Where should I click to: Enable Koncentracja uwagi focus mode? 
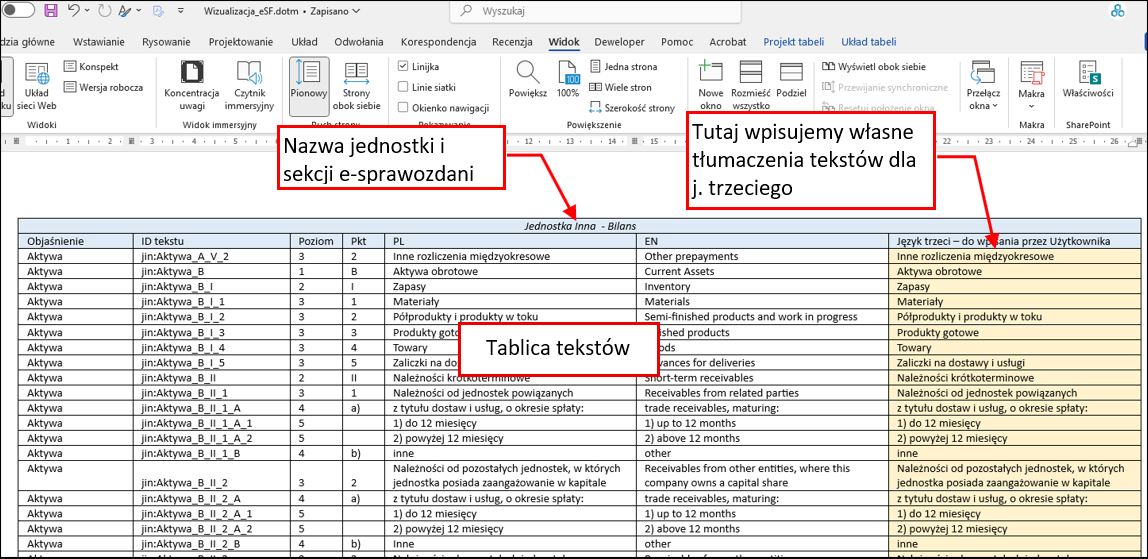click(x=192, y=87)
